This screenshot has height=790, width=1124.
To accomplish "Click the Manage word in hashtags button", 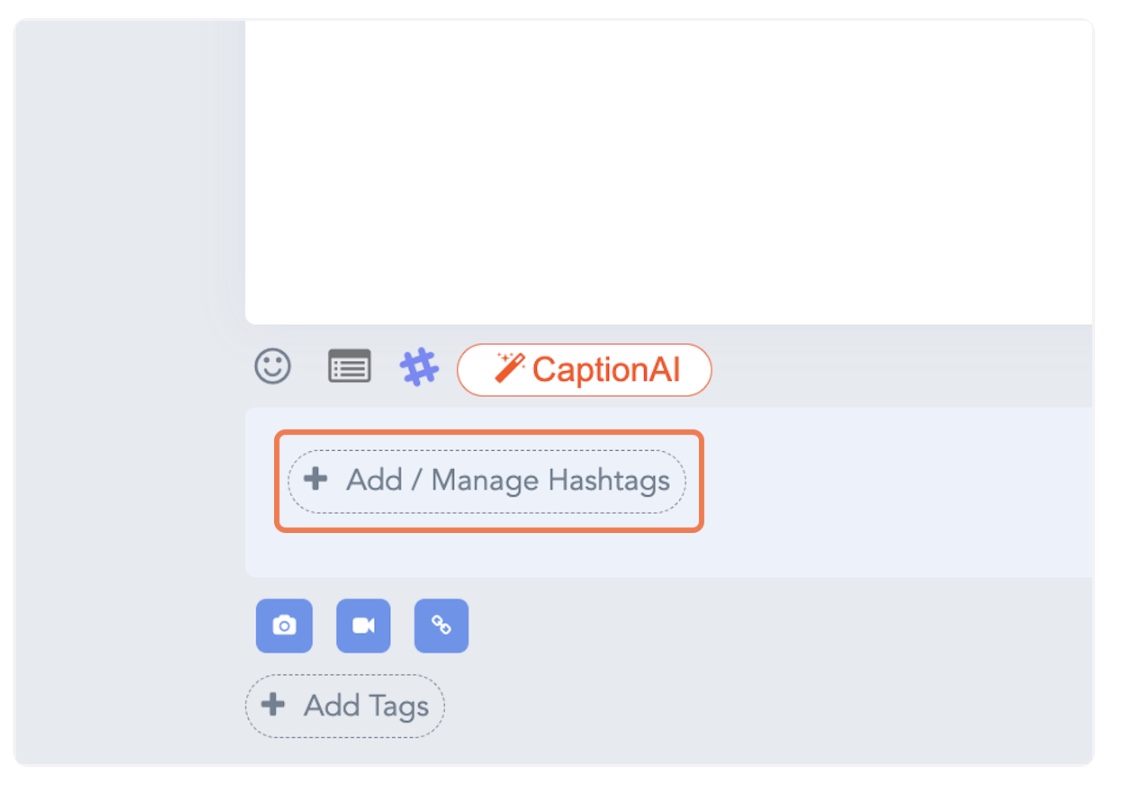I will pos(485,481).
